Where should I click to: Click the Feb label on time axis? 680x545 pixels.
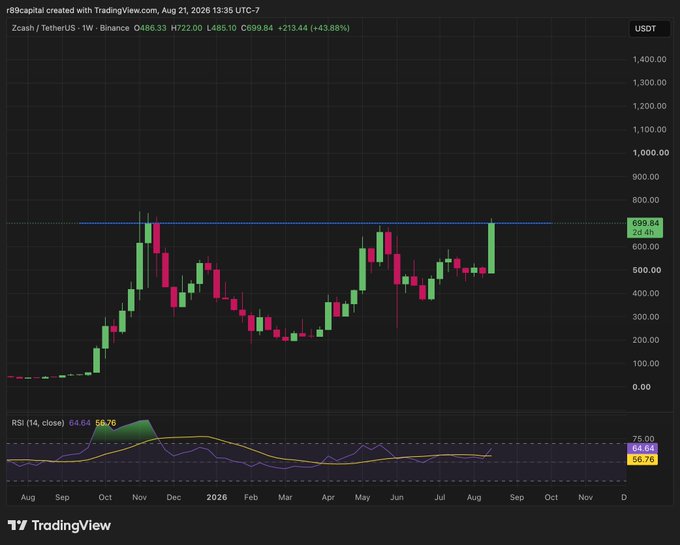[x=251, y=497]
